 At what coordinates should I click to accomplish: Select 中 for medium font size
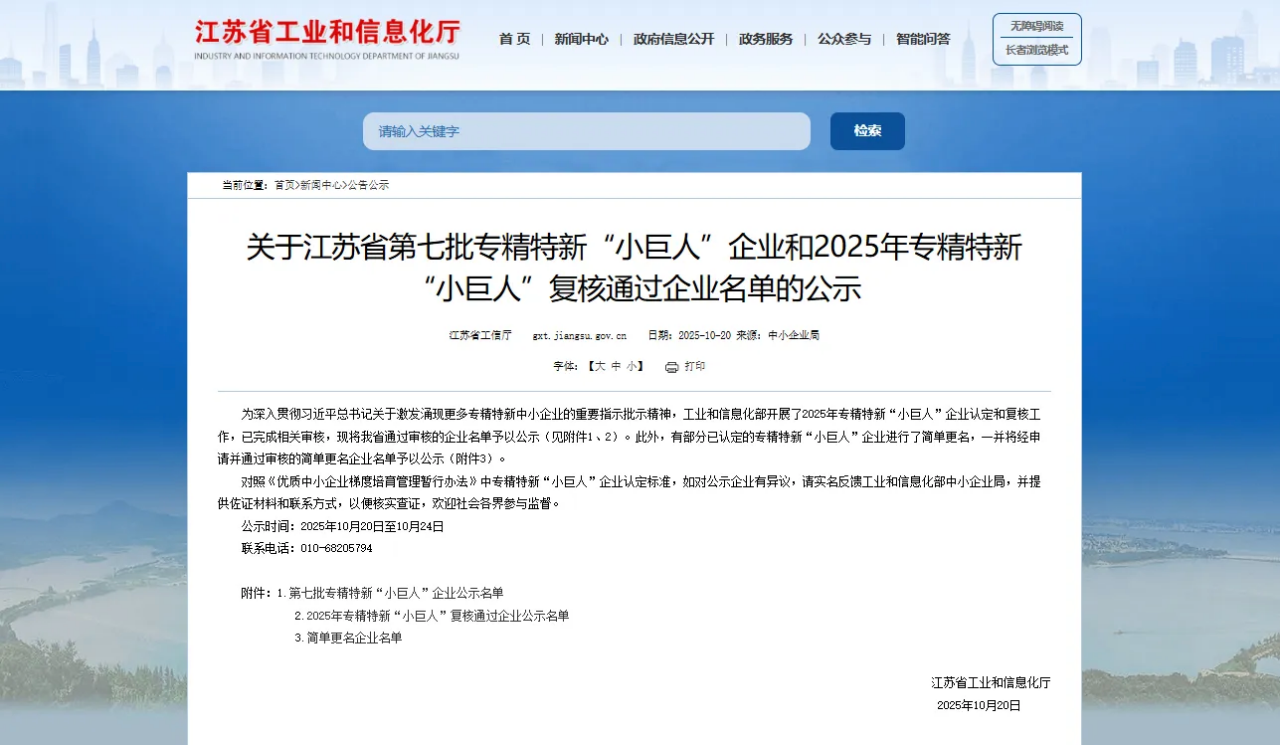pyautogui.click(x=616, y=366)
